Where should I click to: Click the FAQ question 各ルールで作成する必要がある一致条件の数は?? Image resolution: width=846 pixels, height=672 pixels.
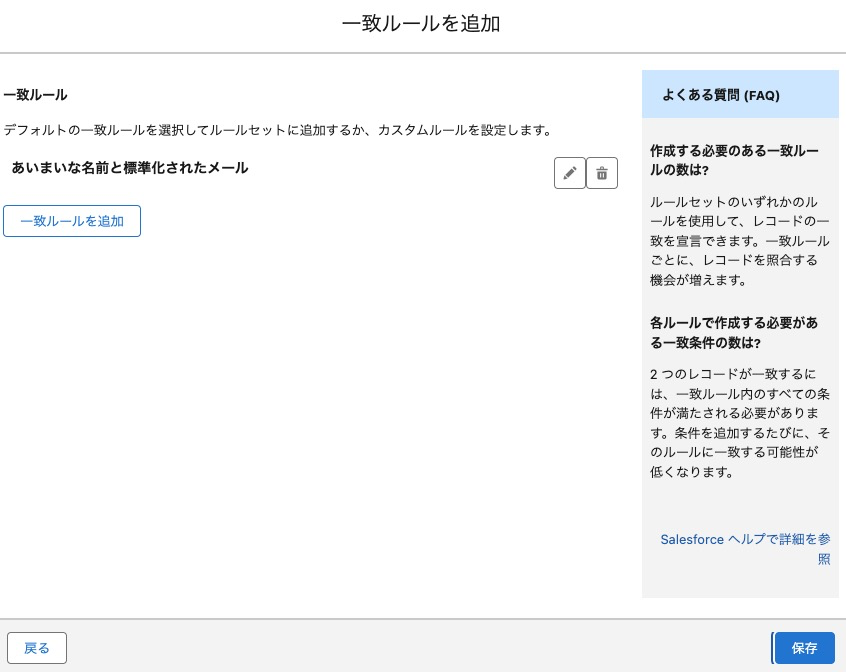tap(734, 333)
